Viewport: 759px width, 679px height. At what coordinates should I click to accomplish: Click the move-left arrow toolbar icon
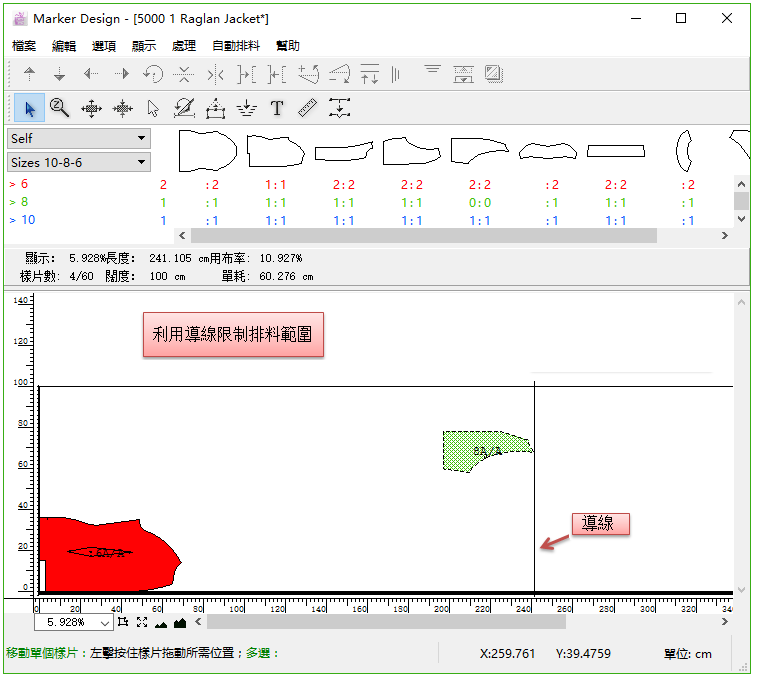click(x=91, y=74)
